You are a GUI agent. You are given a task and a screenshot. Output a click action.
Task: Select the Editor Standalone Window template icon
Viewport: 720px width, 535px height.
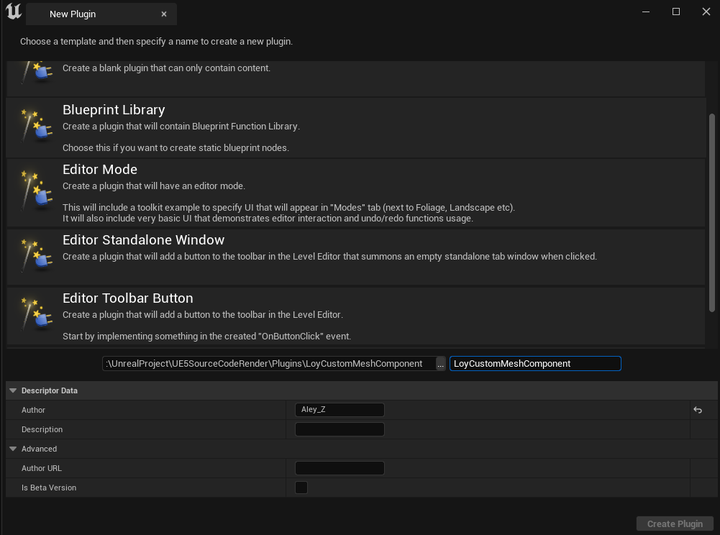(x=37, y=255)
